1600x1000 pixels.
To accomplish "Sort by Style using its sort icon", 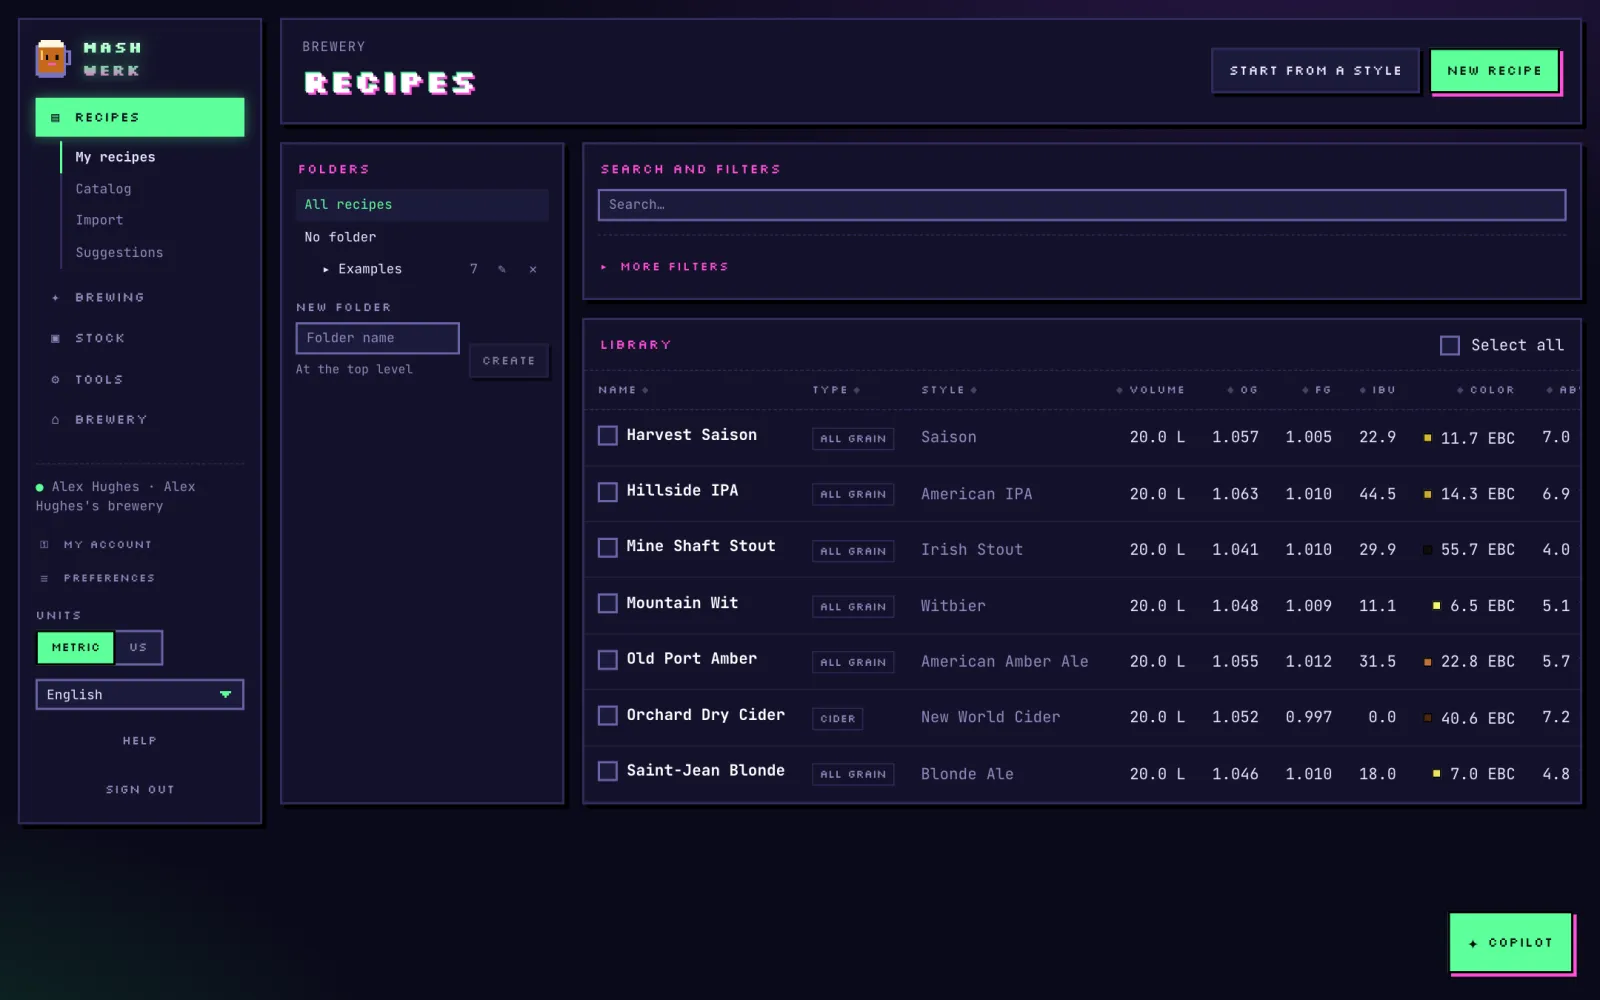I will (974, 390).
